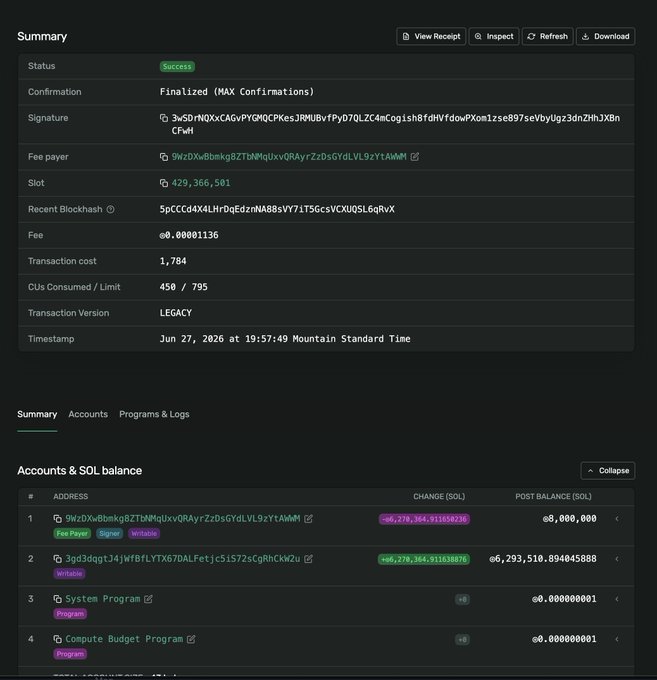This screenshot has height=680, width=657.
Task: Click the positive SOL change badge row 2
Action: [x=424, y=559]
